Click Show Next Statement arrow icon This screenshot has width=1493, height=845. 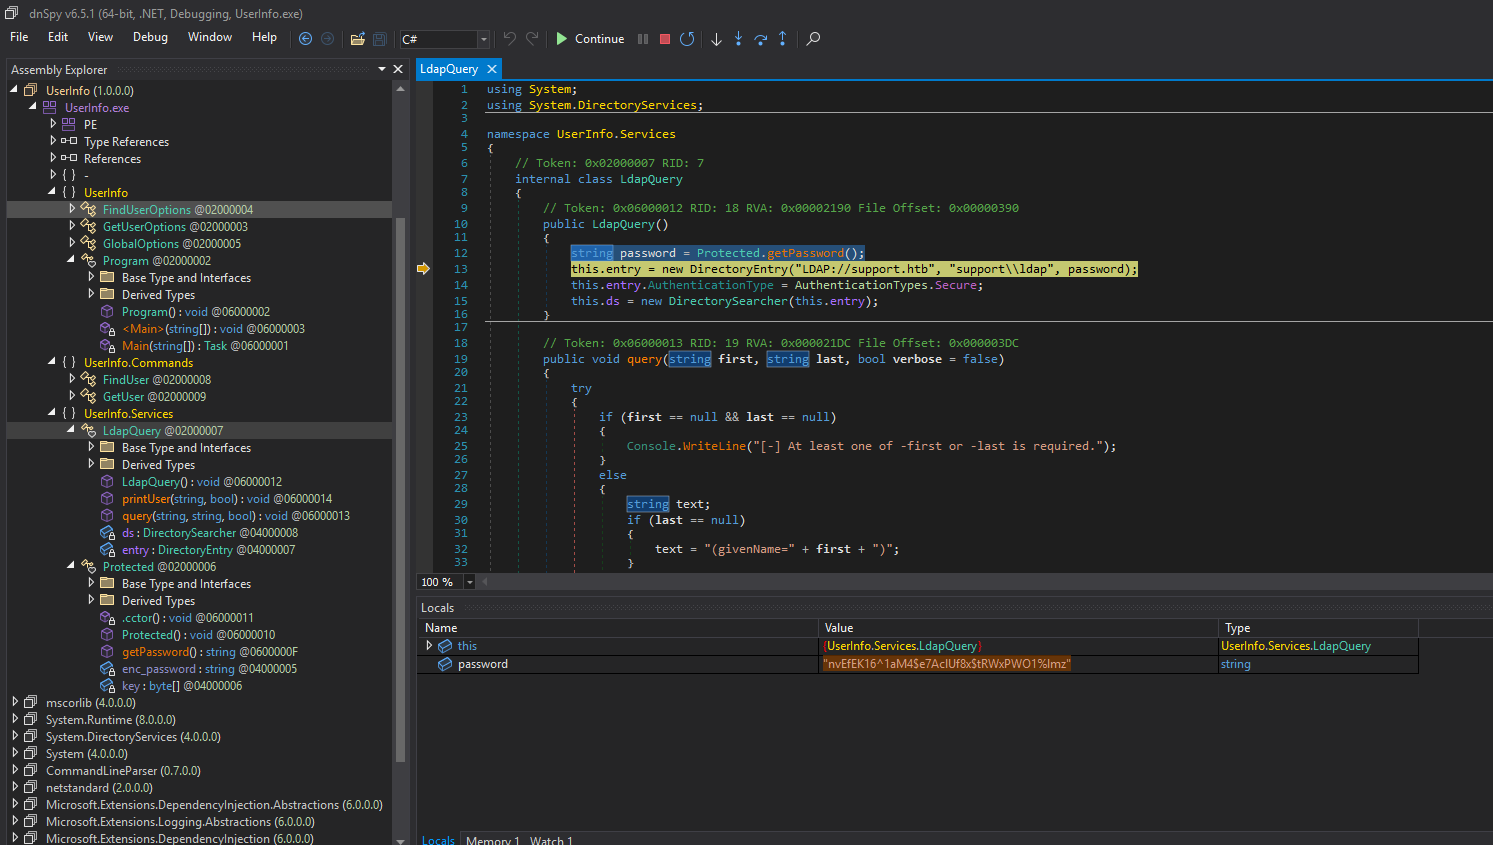pos(716,39)
